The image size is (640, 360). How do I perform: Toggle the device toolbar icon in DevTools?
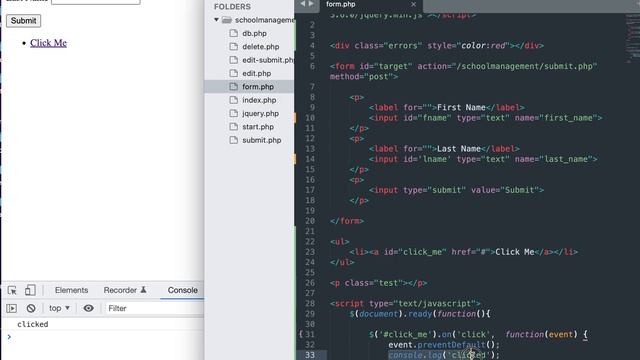(30, 290)
